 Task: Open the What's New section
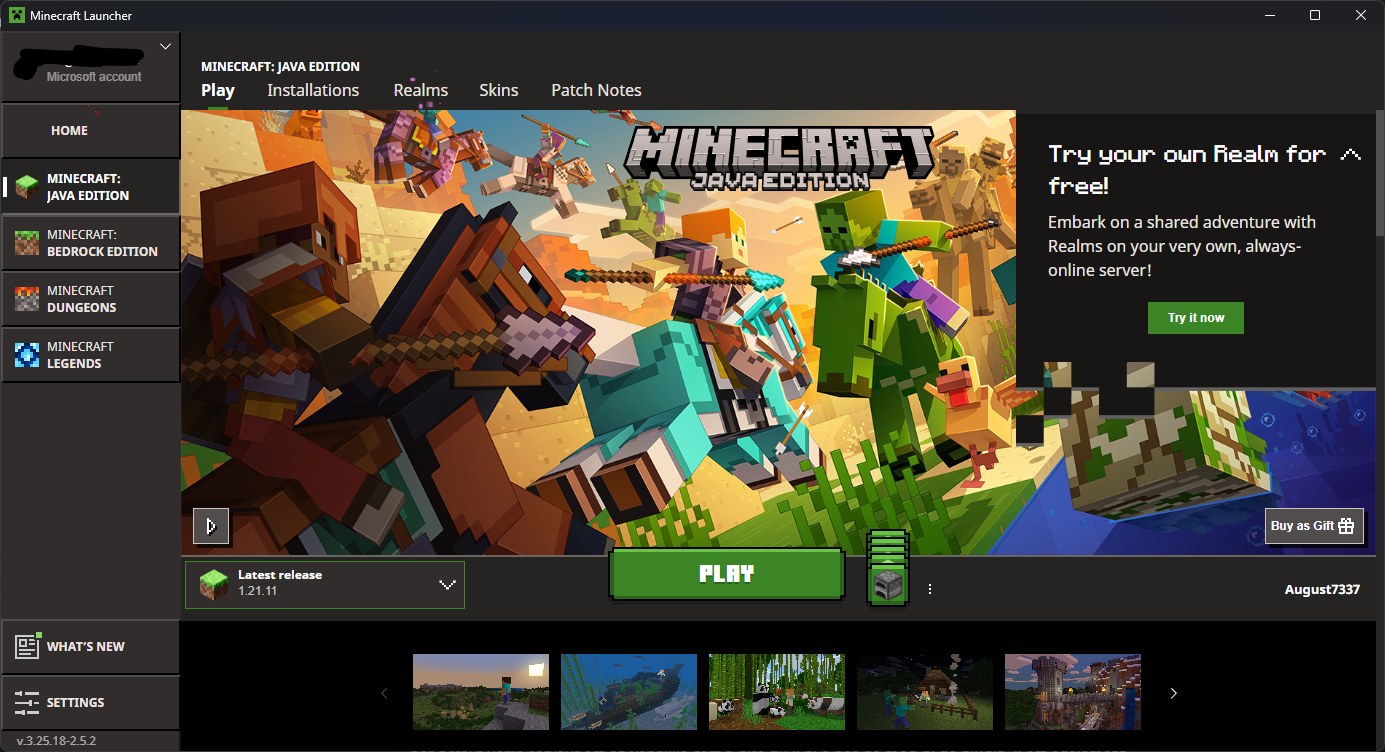90,647
